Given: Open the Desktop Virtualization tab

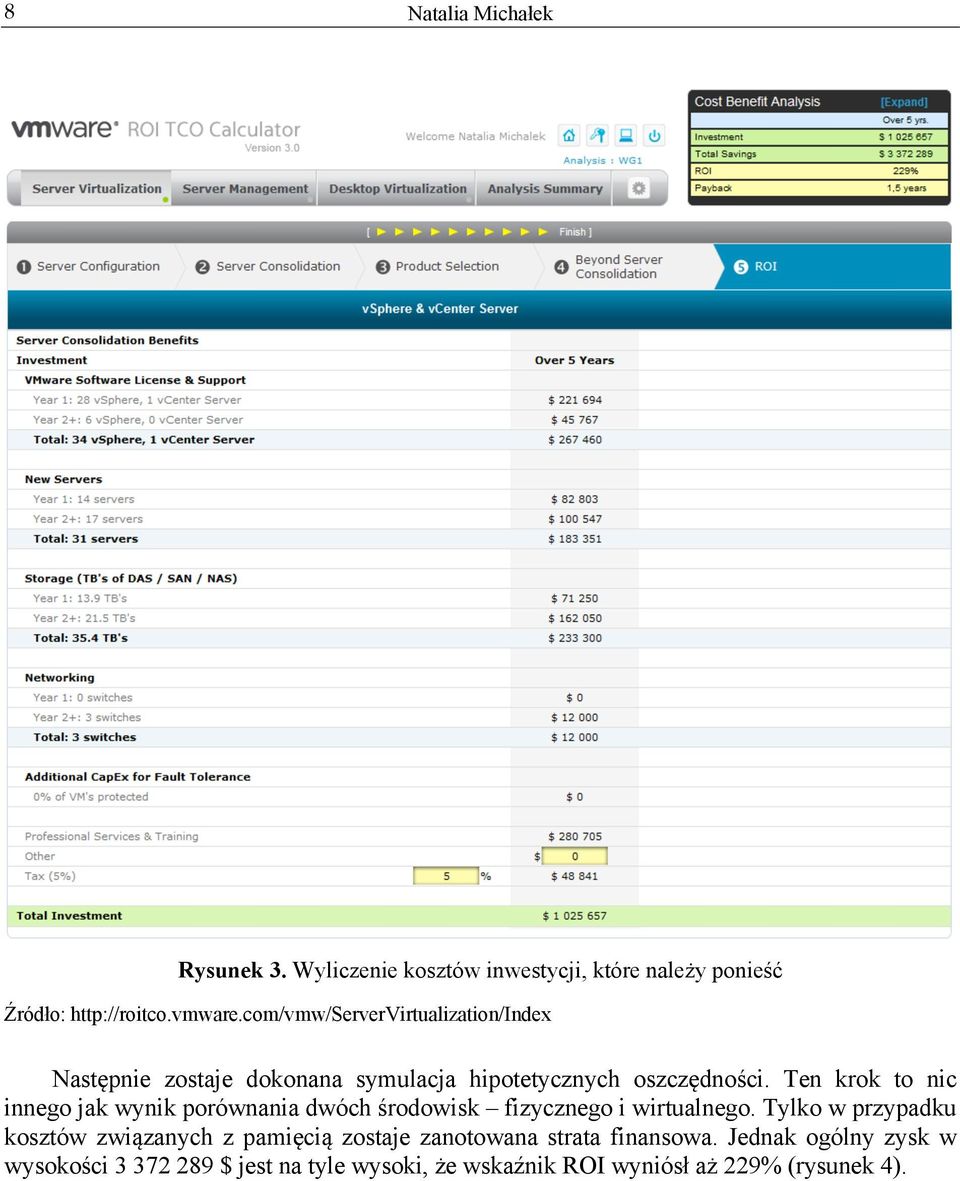Looking at the screenshot, I should click(398, 189).
